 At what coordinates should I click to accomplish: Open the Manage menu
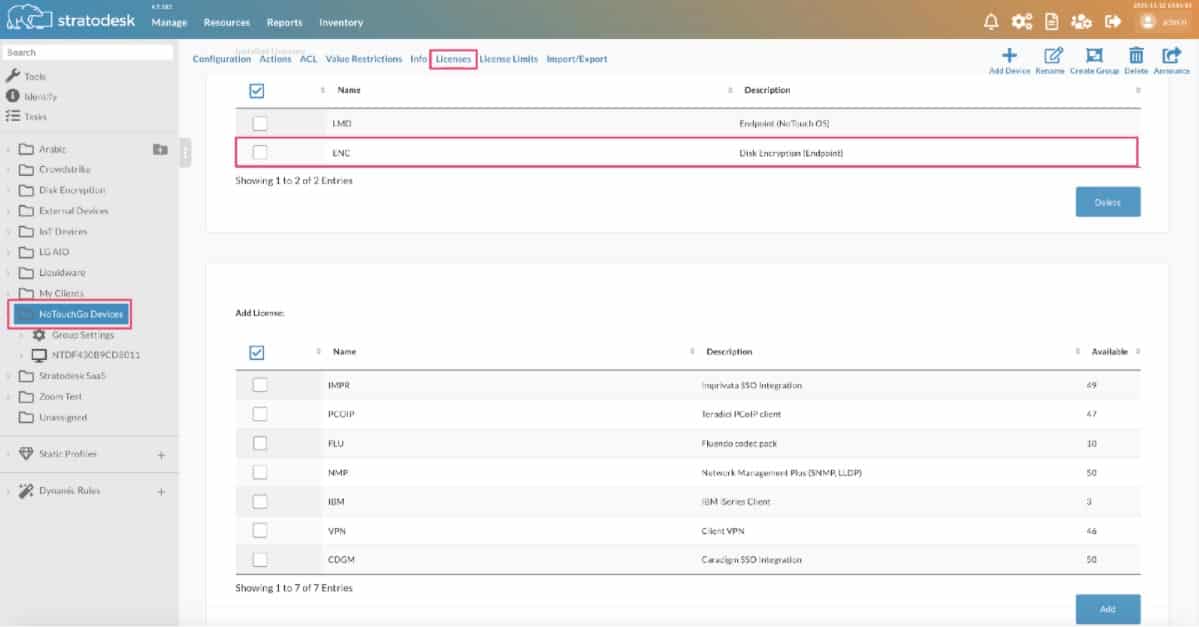click(x=169, y=23)
